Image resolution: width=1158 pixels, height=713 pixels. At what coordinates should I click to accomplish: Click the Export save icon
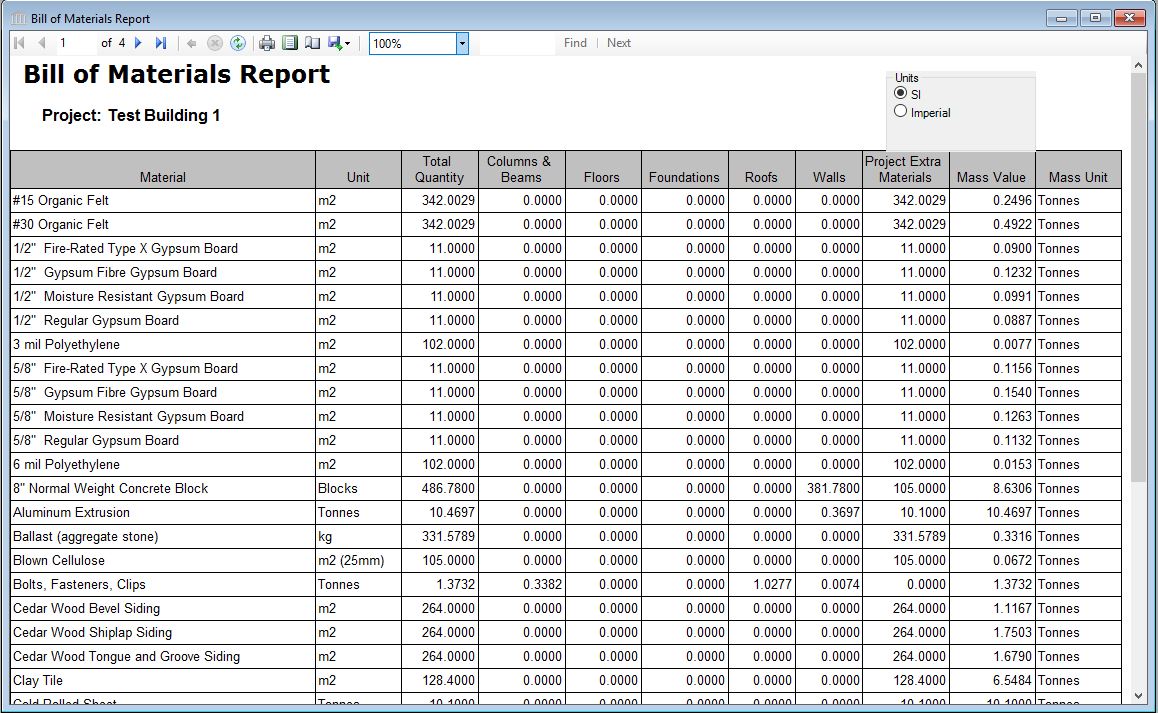pos(333,42)
